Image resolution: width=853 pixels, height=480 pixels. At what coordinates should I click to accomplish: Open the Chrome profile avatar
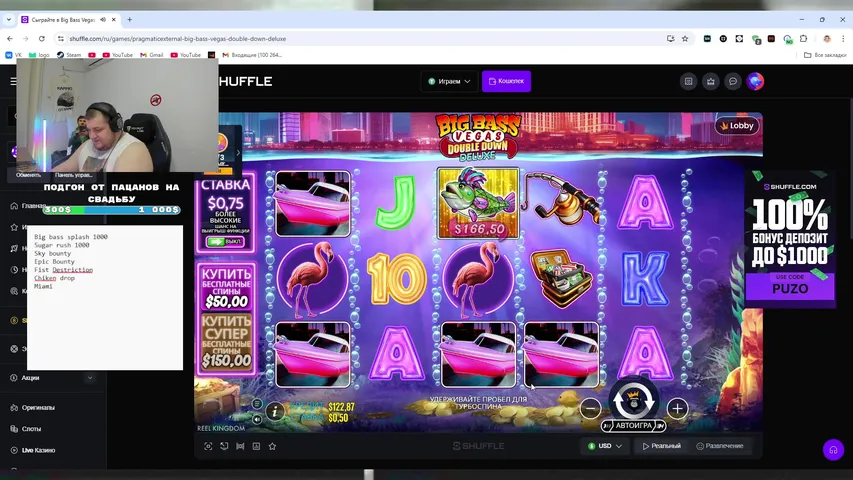pyautogui.click(x=827, y=39)
